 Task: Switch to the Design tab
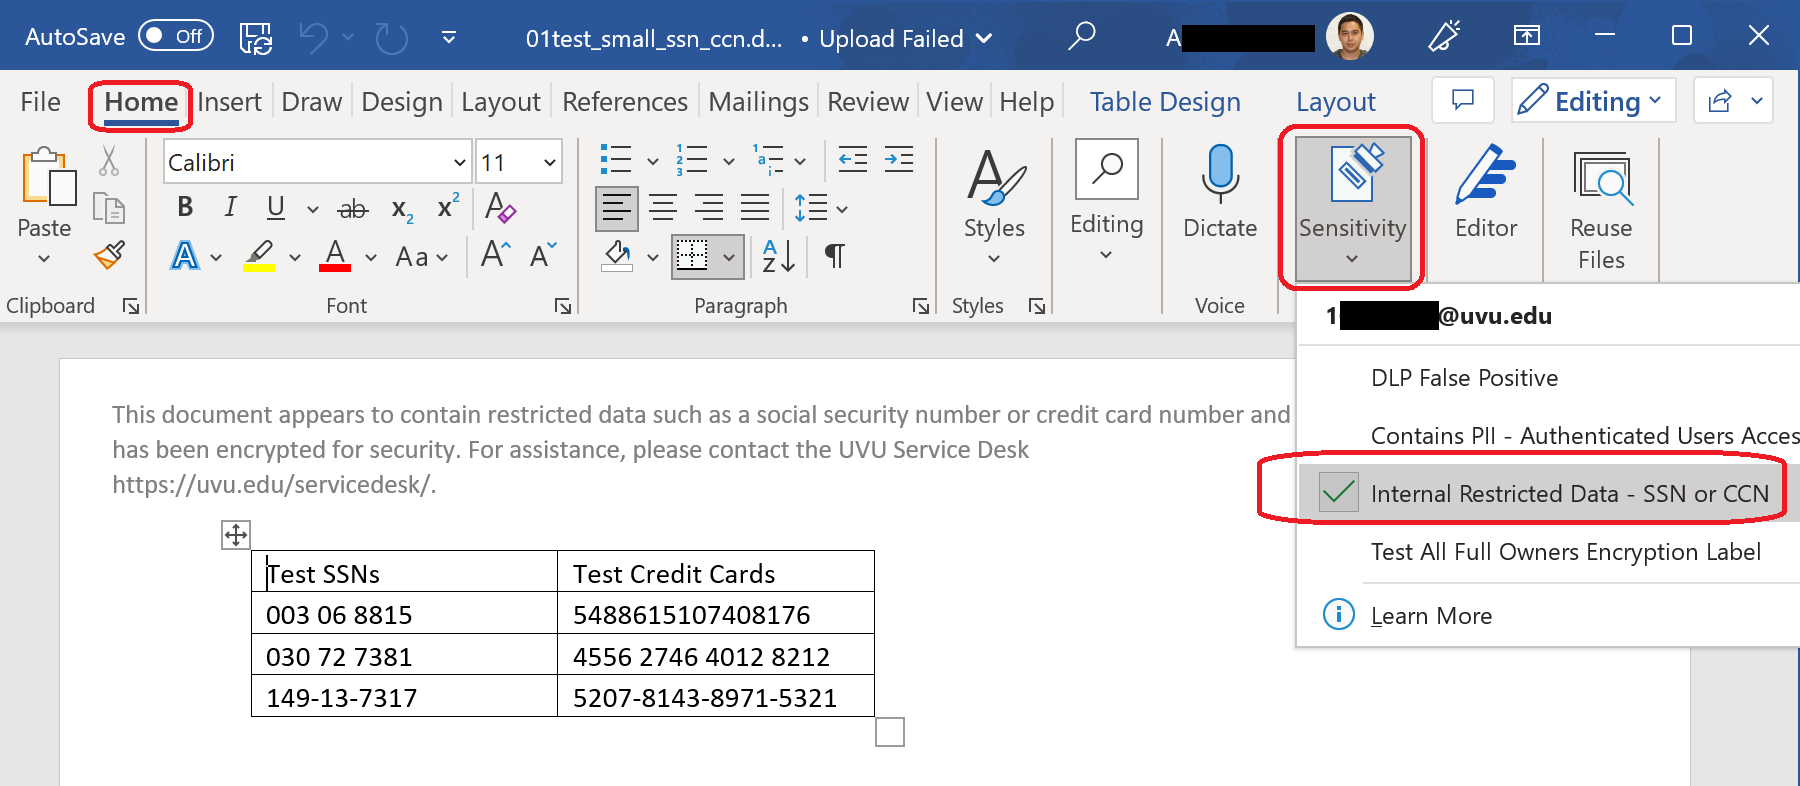[x=402, y=102]
